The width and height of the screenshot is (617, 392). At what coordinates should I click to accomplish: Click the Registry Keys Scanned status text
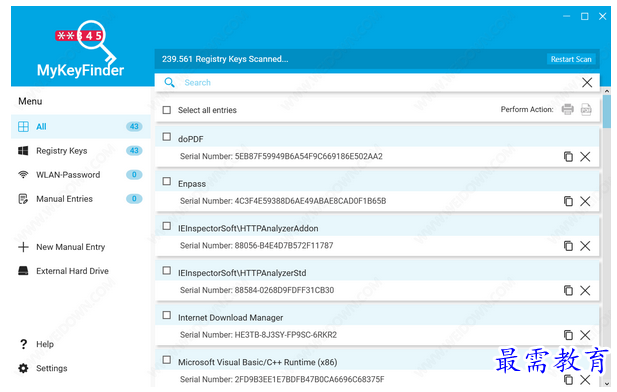225,59
